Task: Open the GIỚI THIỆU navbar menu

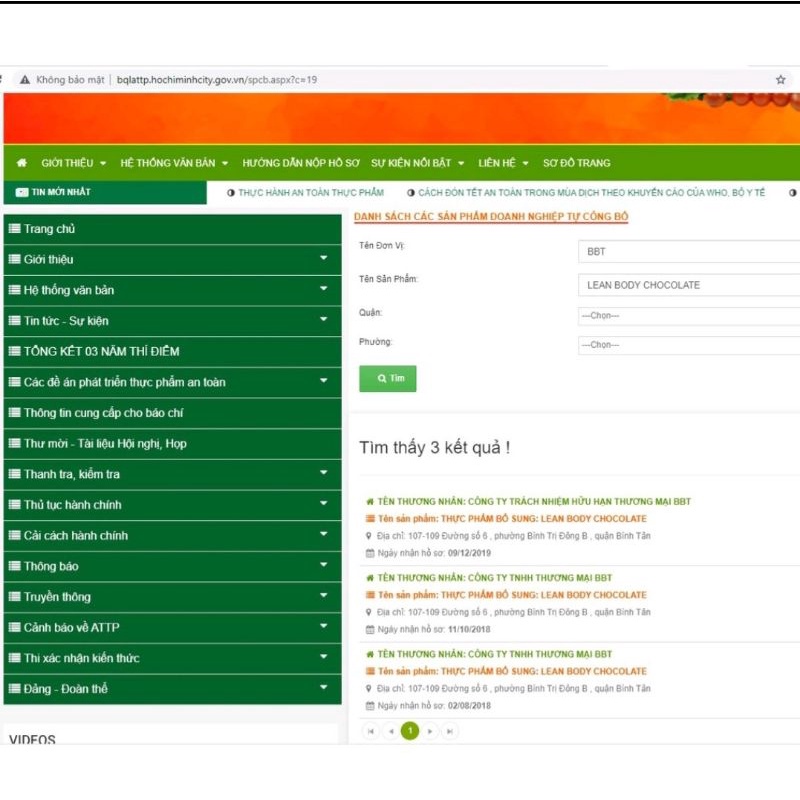Action: click(x=73, y=163)
